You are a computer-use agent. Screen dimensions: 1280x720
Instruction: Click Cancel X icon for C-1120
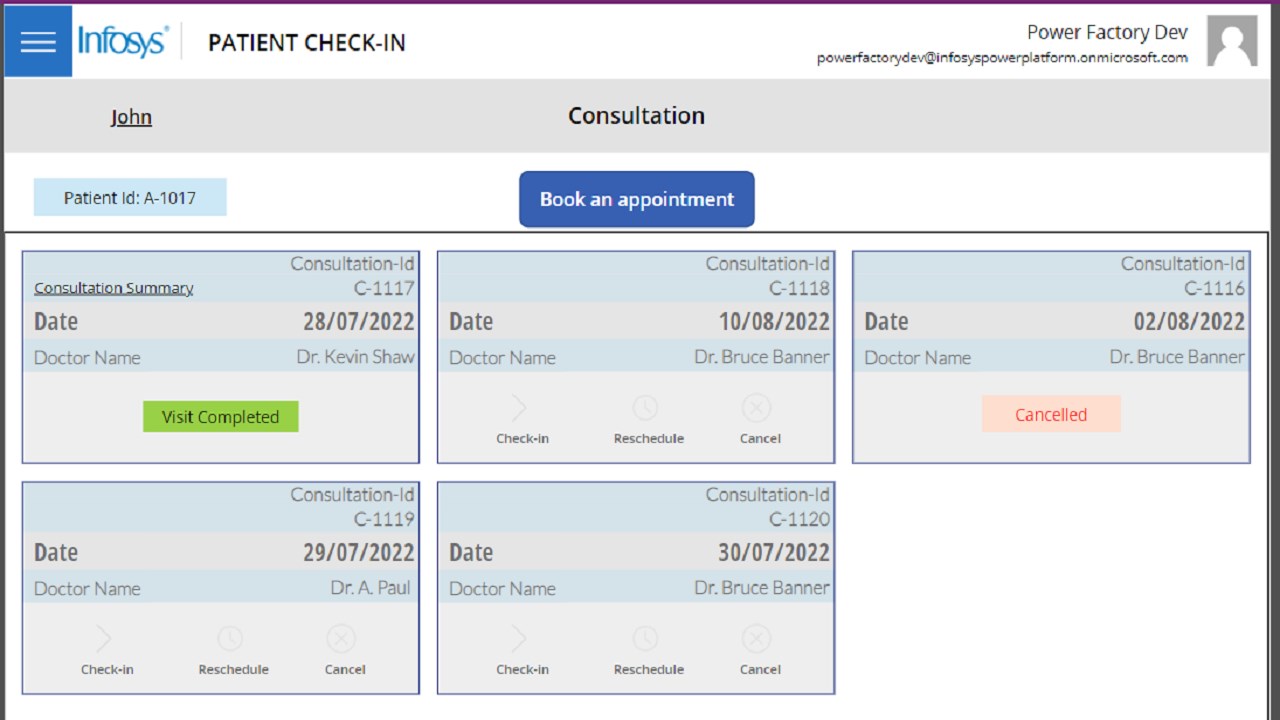click(x=757, y=639)
